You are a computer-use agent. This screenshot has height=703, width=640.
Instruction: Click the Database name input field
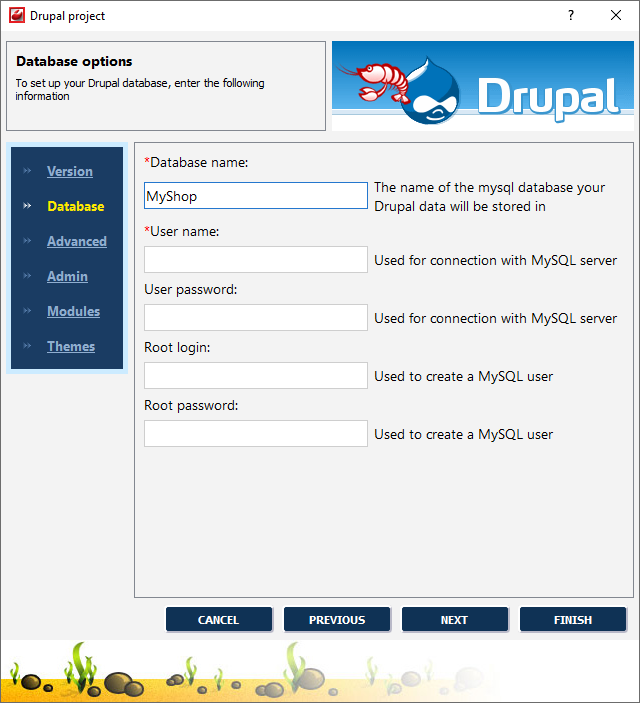(256, 195)
